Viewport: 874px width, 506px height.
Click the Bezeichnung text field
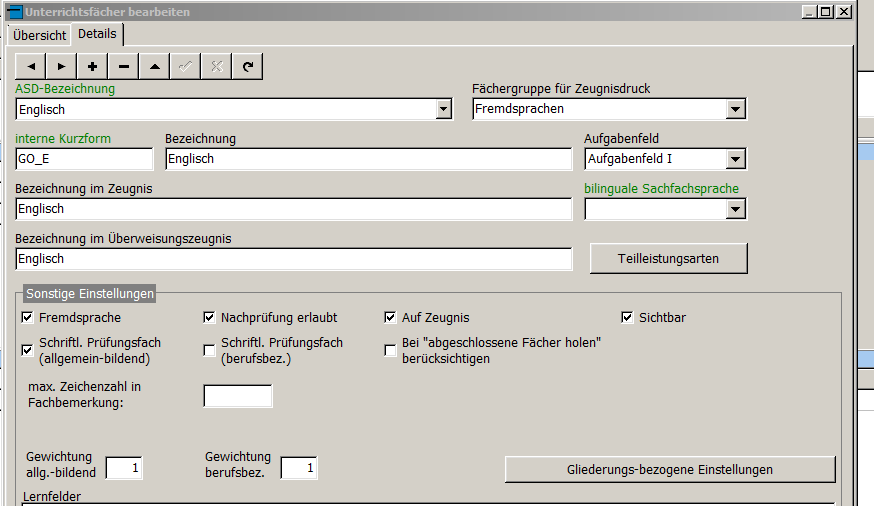[x=368, y=159]
